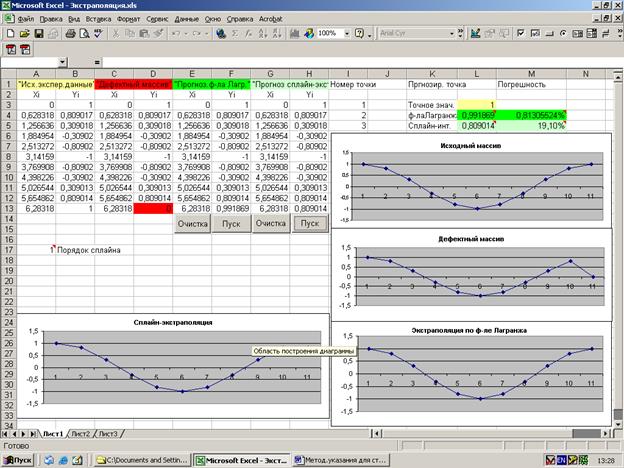Click the Cut scissors icon

118,33
